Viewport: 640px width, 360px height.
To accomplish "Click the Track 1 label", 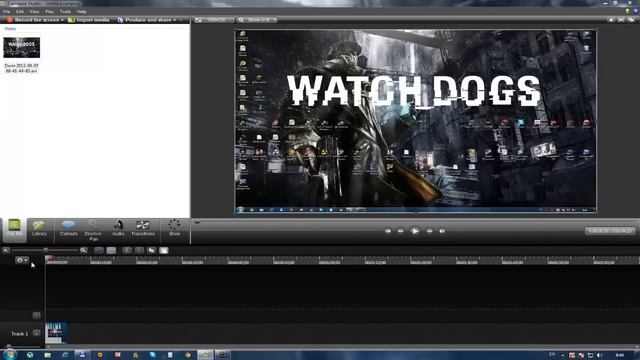I will 20,334.
